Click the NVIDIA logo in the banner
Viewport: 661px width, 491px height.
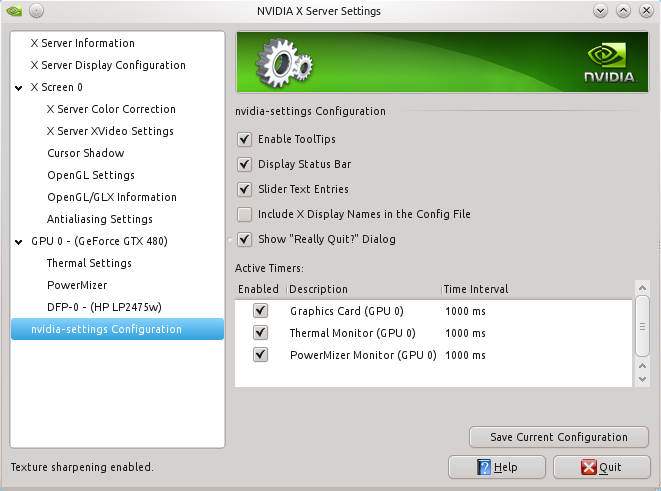(610, 62)
